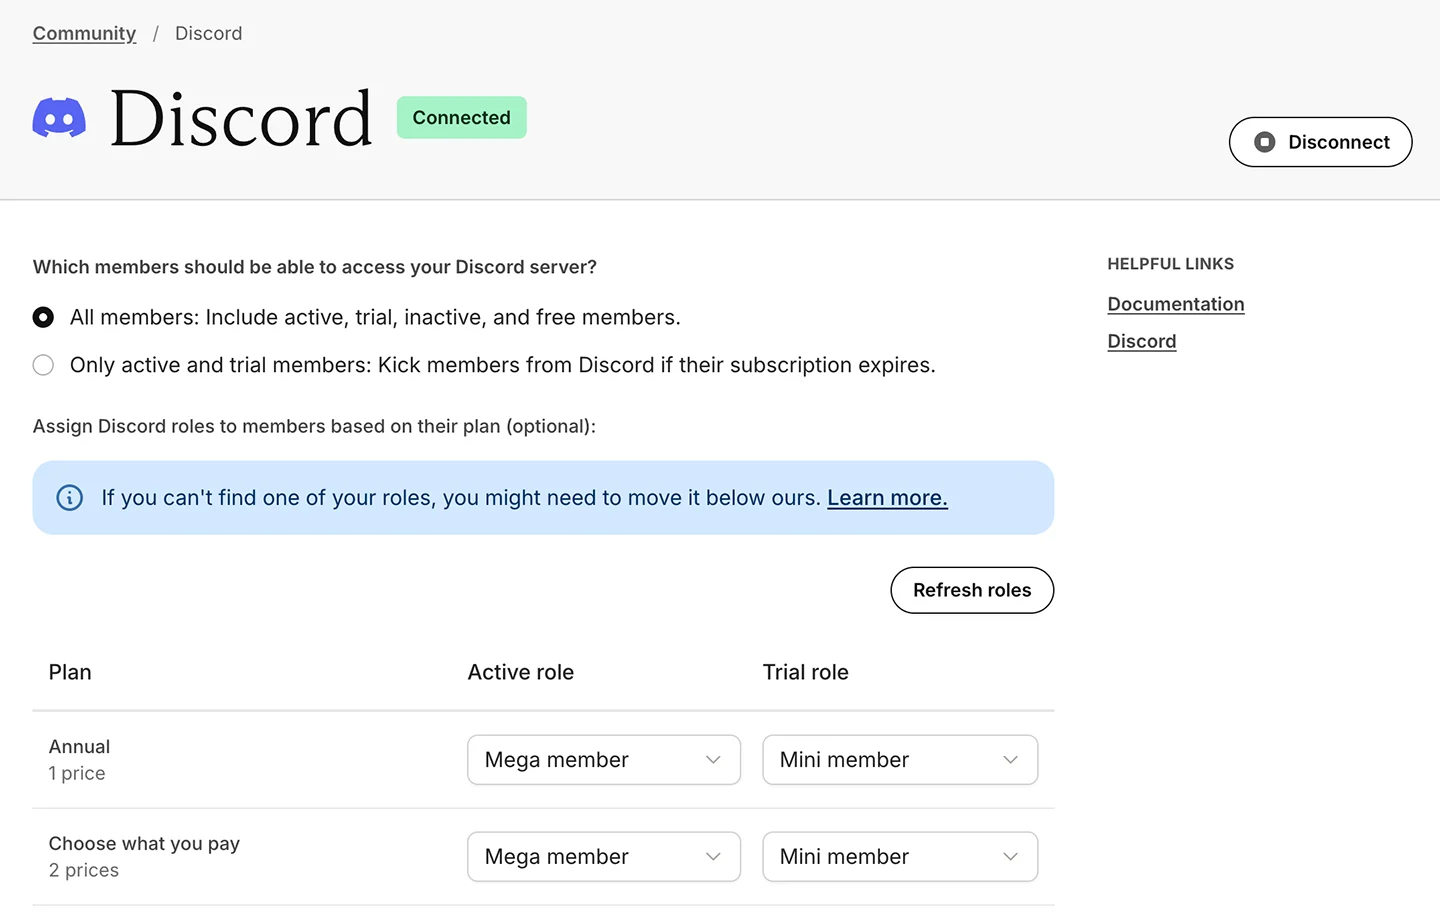This screenshot has height=921, width=1440.
Task: Open Choose what you pay Trial role dropdown
Action: (x=900, y=857)
